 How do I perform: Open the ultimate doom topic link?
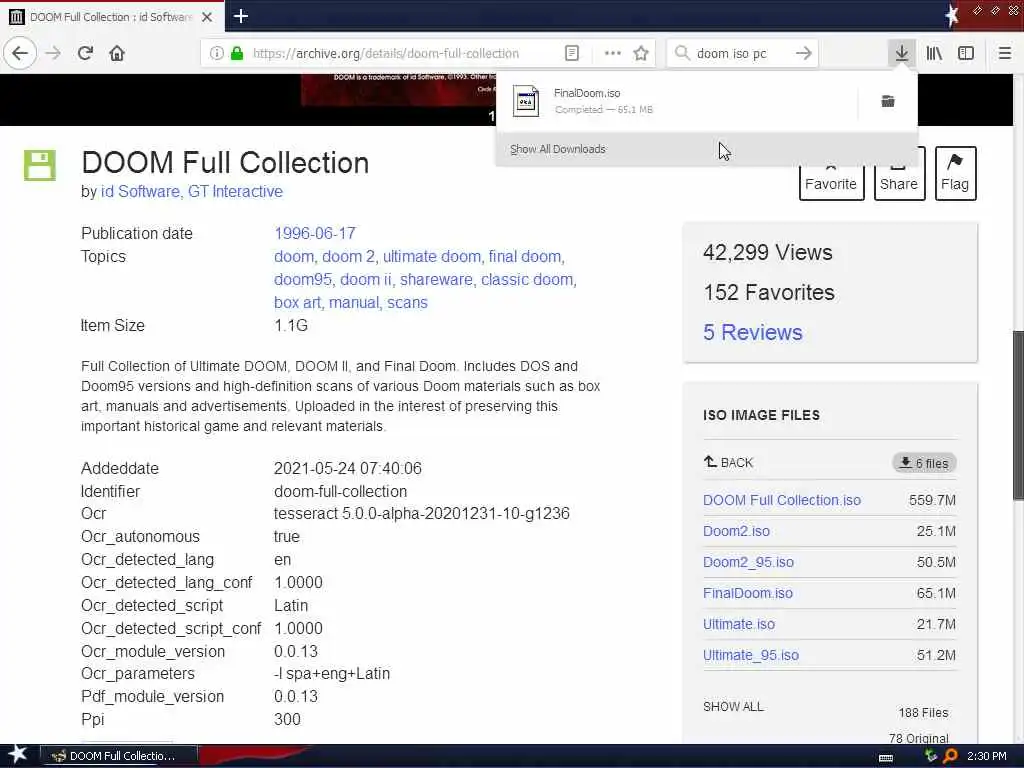point(432,257)
